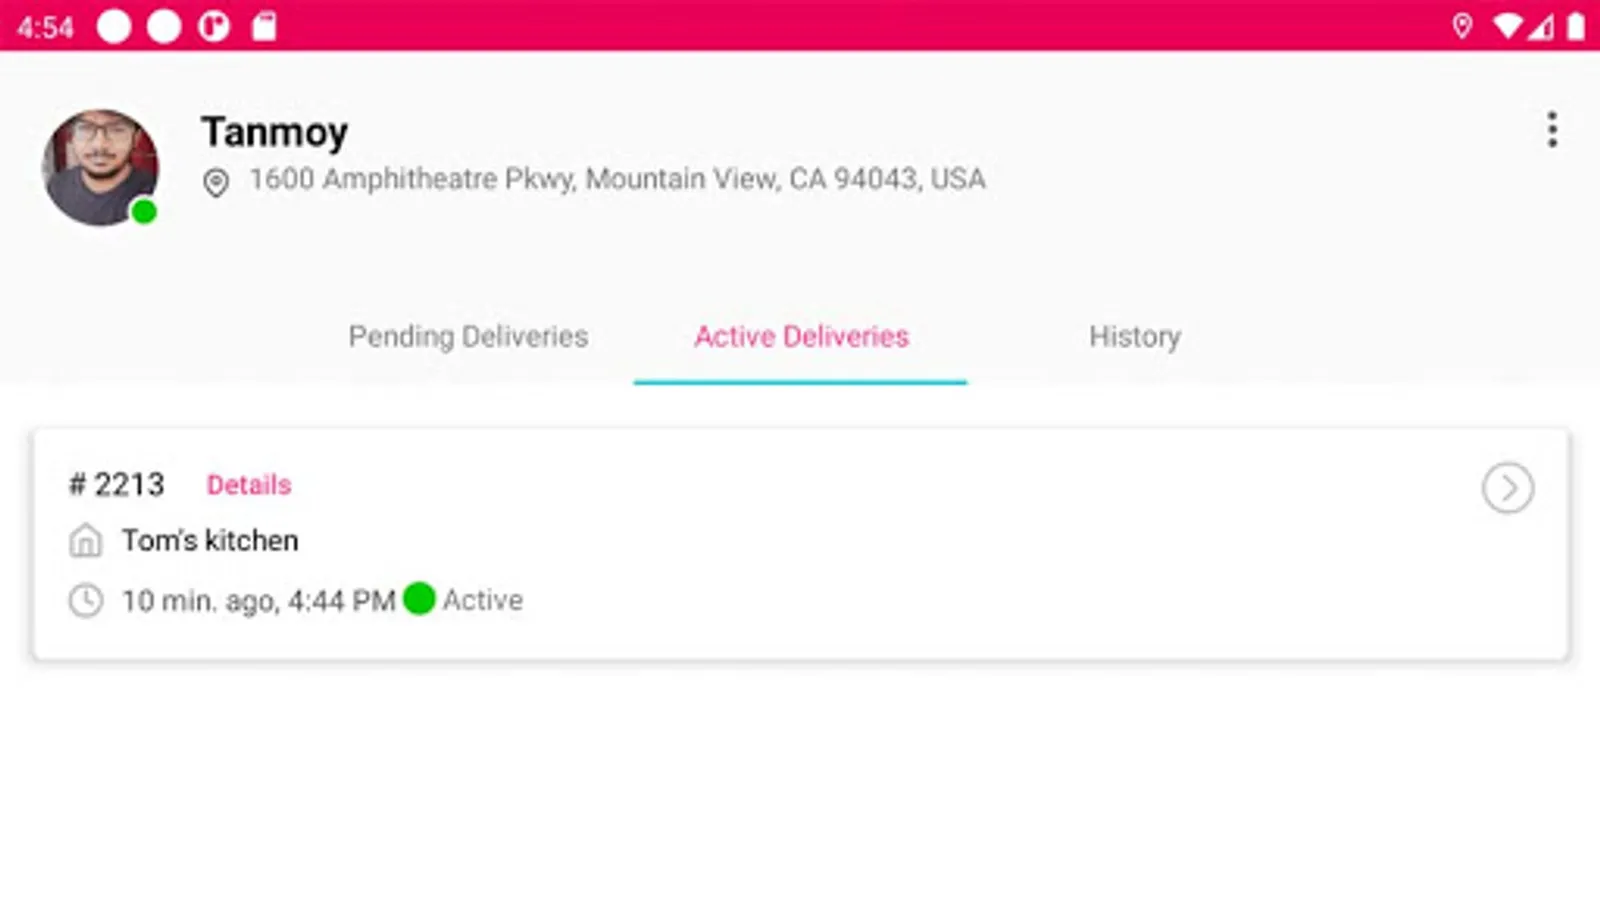1600x900 pixels.
Task: Tap the SD card icon in status bar
Action: tap(264, 26)
